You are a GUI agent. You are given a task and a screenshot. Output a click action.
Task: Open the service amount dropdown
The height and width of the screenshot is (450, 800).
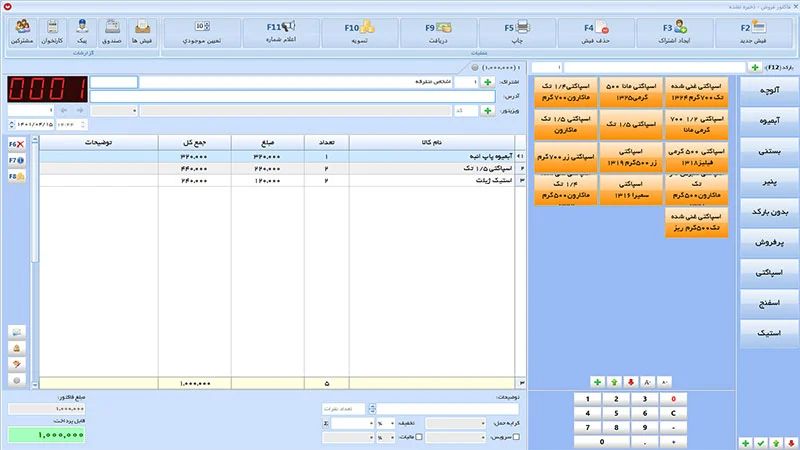tap(456, 437)
